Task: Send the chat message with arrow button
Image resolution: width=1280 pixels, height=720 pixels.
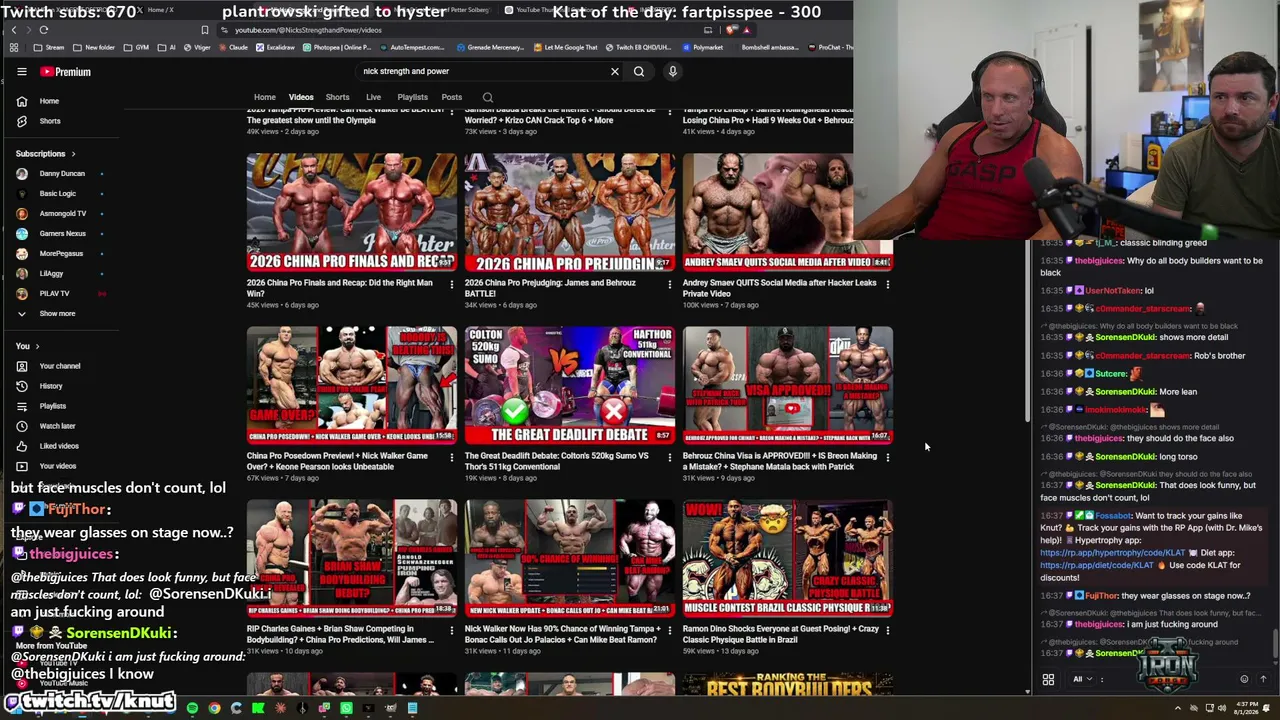Action: tap(1263, 679)
